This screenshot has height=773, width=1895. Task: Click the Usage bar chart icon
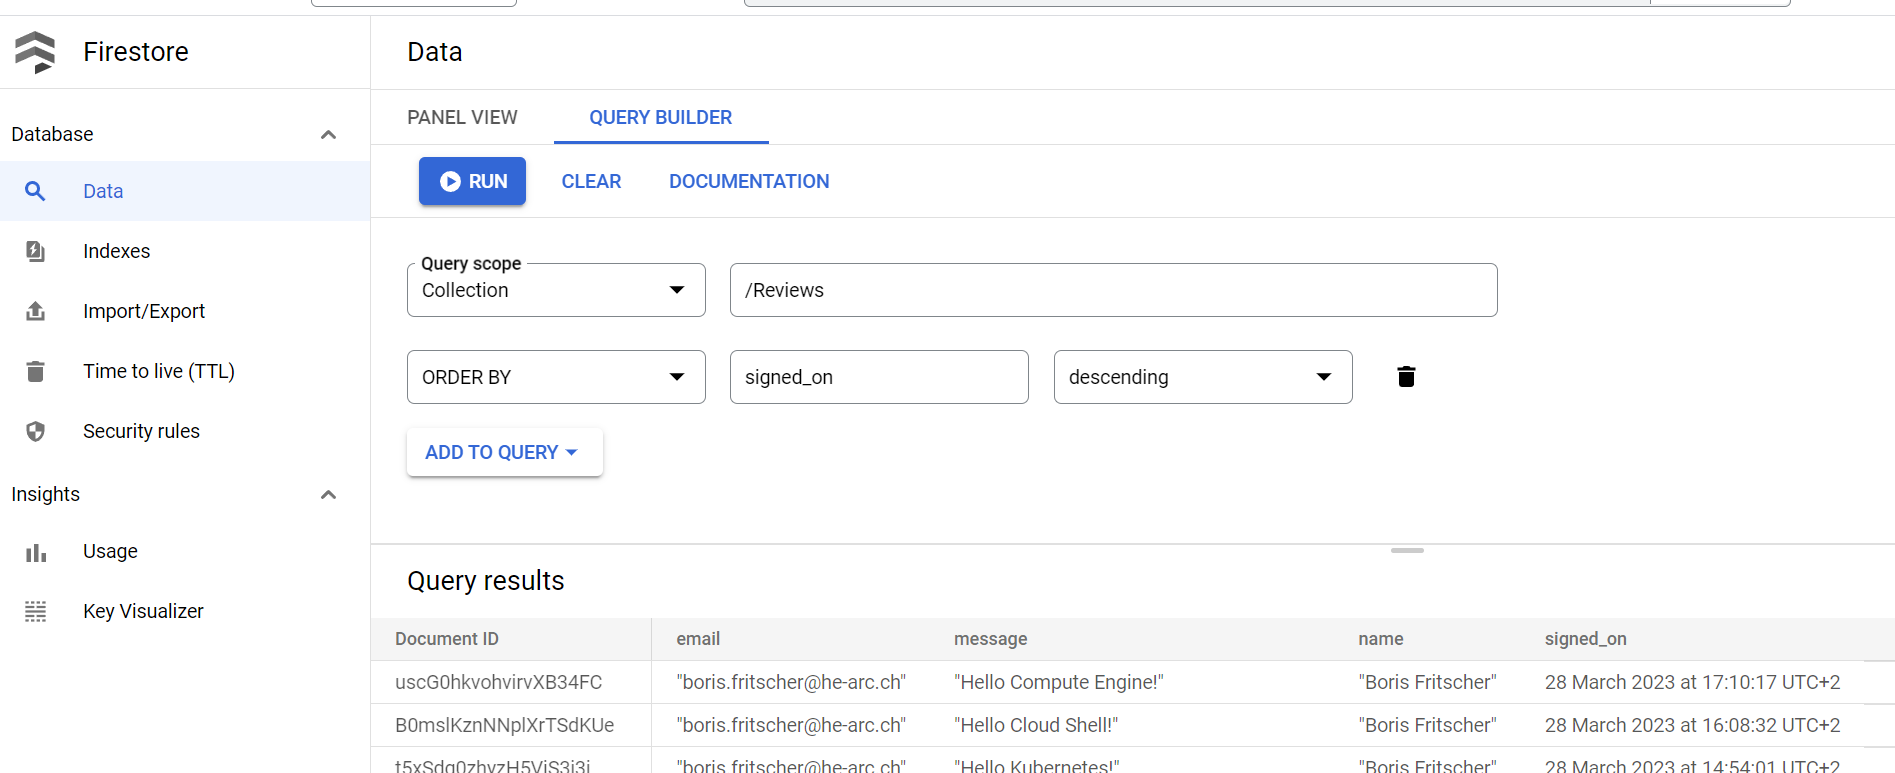35,552
